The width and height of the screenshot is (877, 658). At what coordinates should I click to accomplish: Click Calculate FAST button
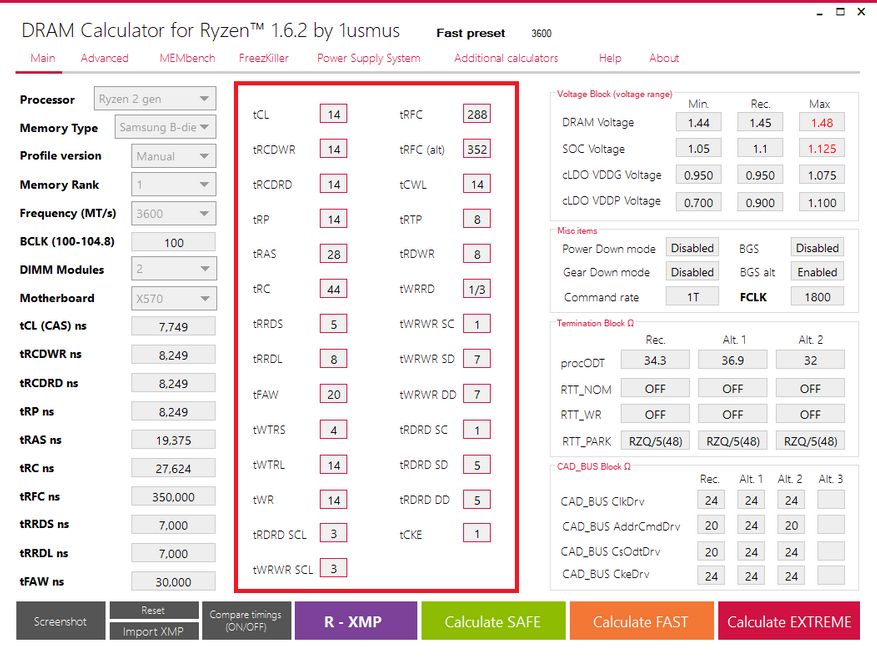coord(641,621)
